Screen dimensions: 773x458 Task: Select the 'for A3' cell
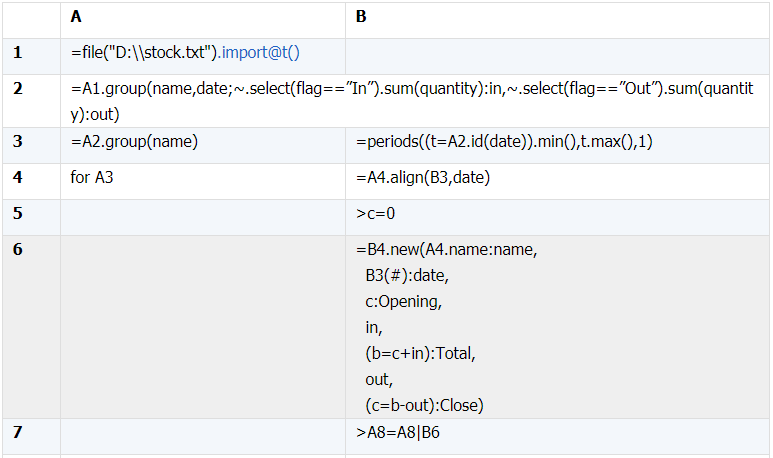[203, 181]
